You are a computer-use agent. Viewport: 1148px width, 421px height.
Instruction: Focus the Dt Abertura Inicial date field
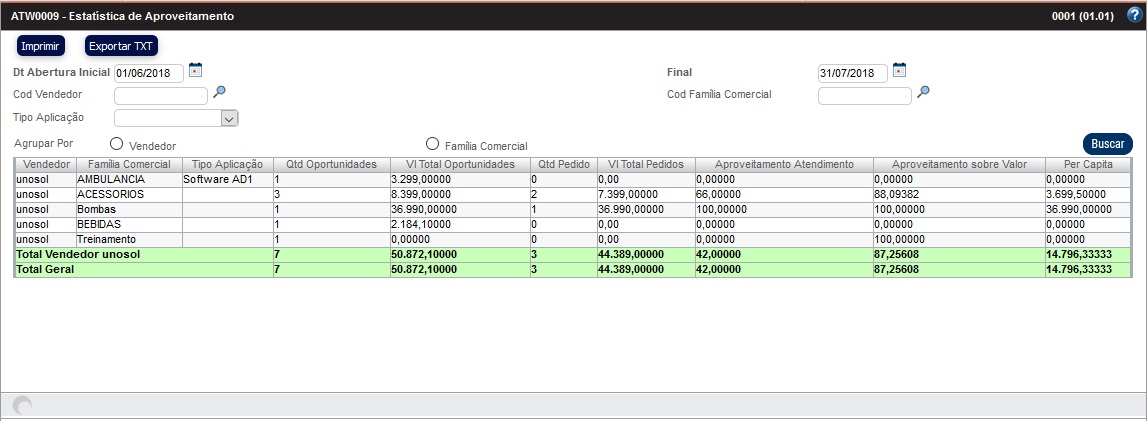[149, 73]
